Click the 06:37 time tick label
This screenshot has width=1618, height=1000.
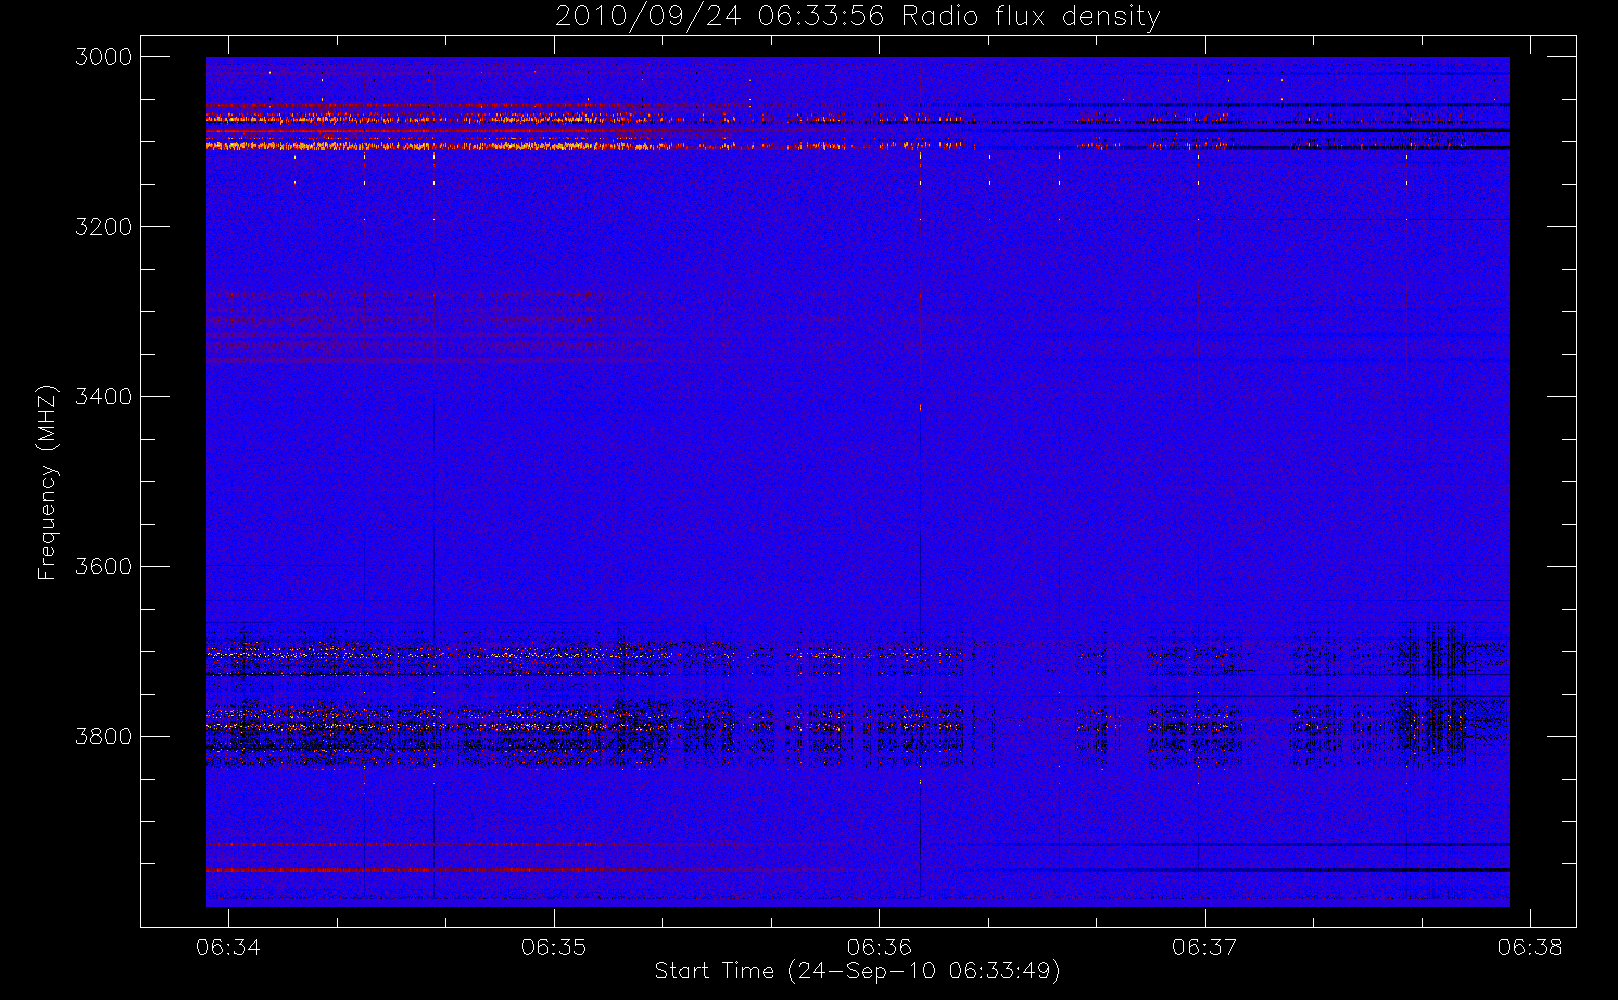pyautogui.click(x=1204, y=947)
